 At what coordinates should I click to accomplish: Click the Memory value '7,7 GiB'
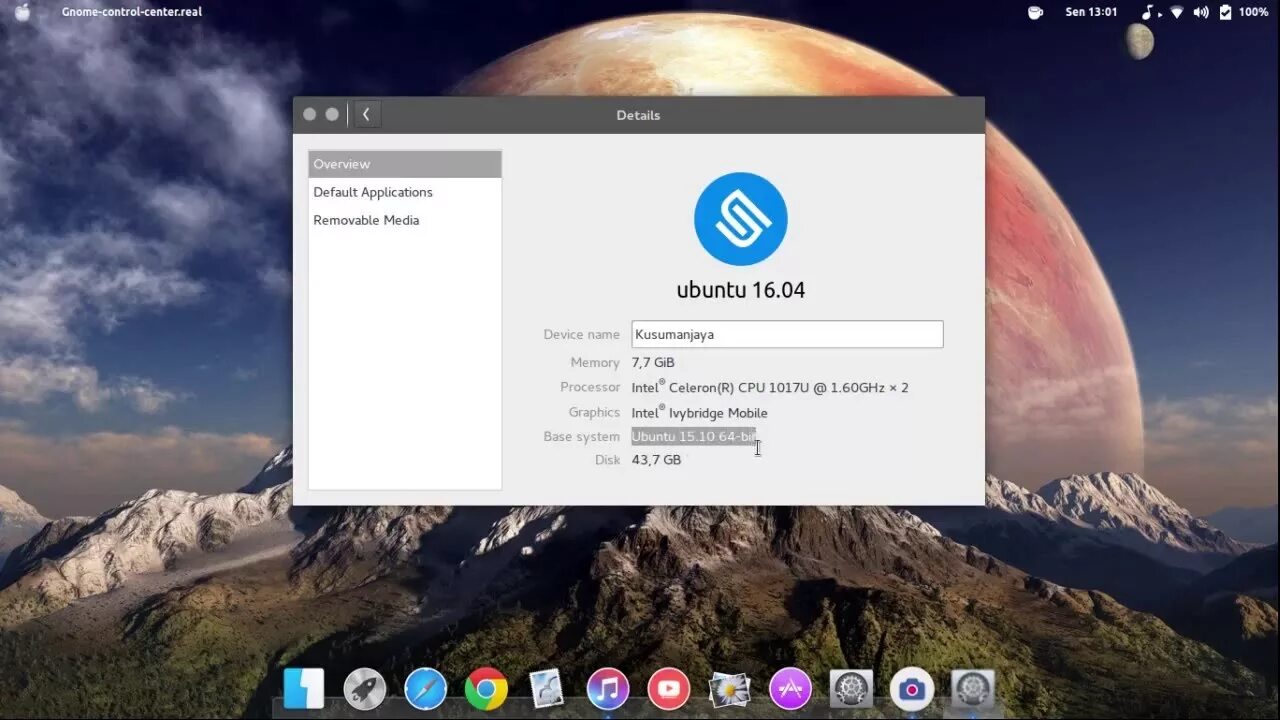tap(653, 363)
